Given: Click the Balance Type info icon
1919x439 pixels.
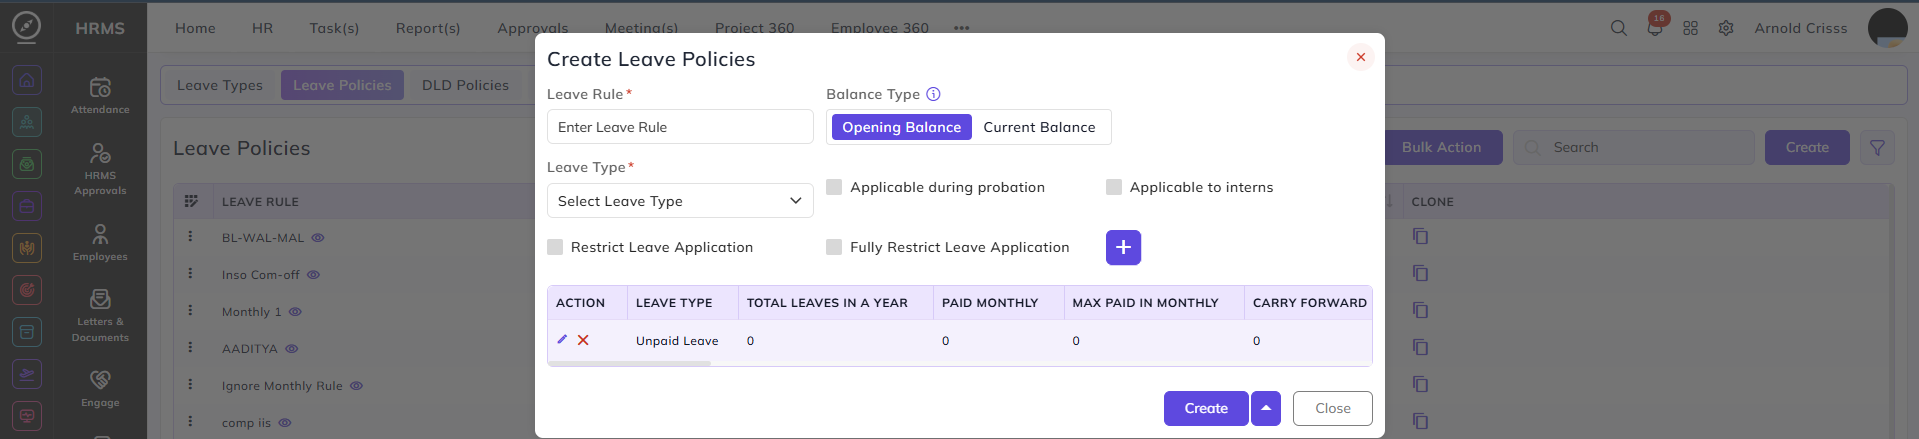Looking at the screenshot, I should (x=933, y=94).
